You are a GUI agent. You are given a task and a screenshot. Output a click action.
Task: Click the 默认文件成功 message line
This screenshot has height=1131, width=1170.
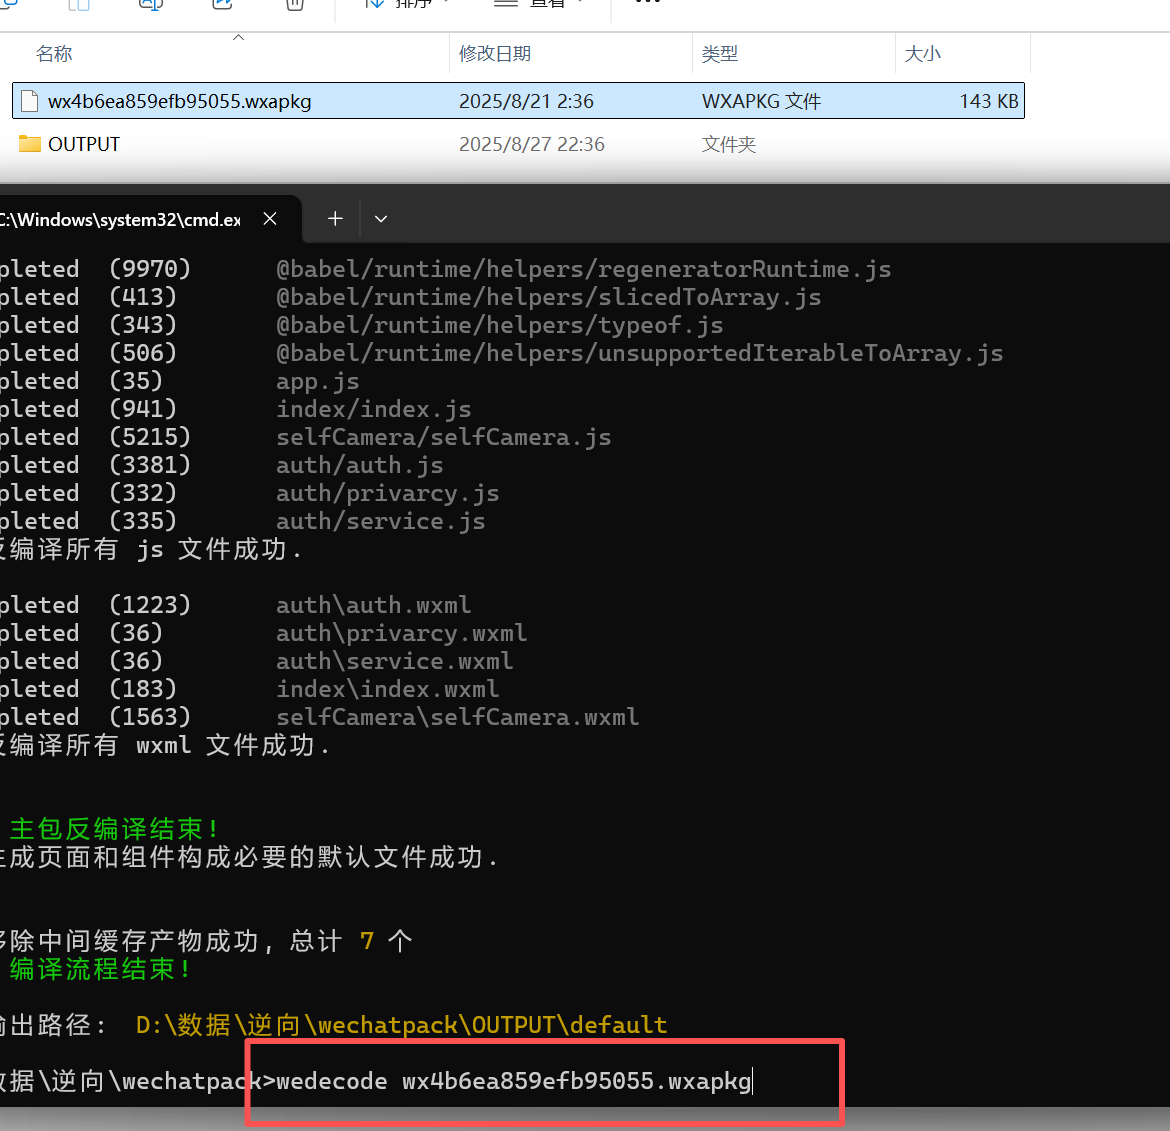point(248,857)
